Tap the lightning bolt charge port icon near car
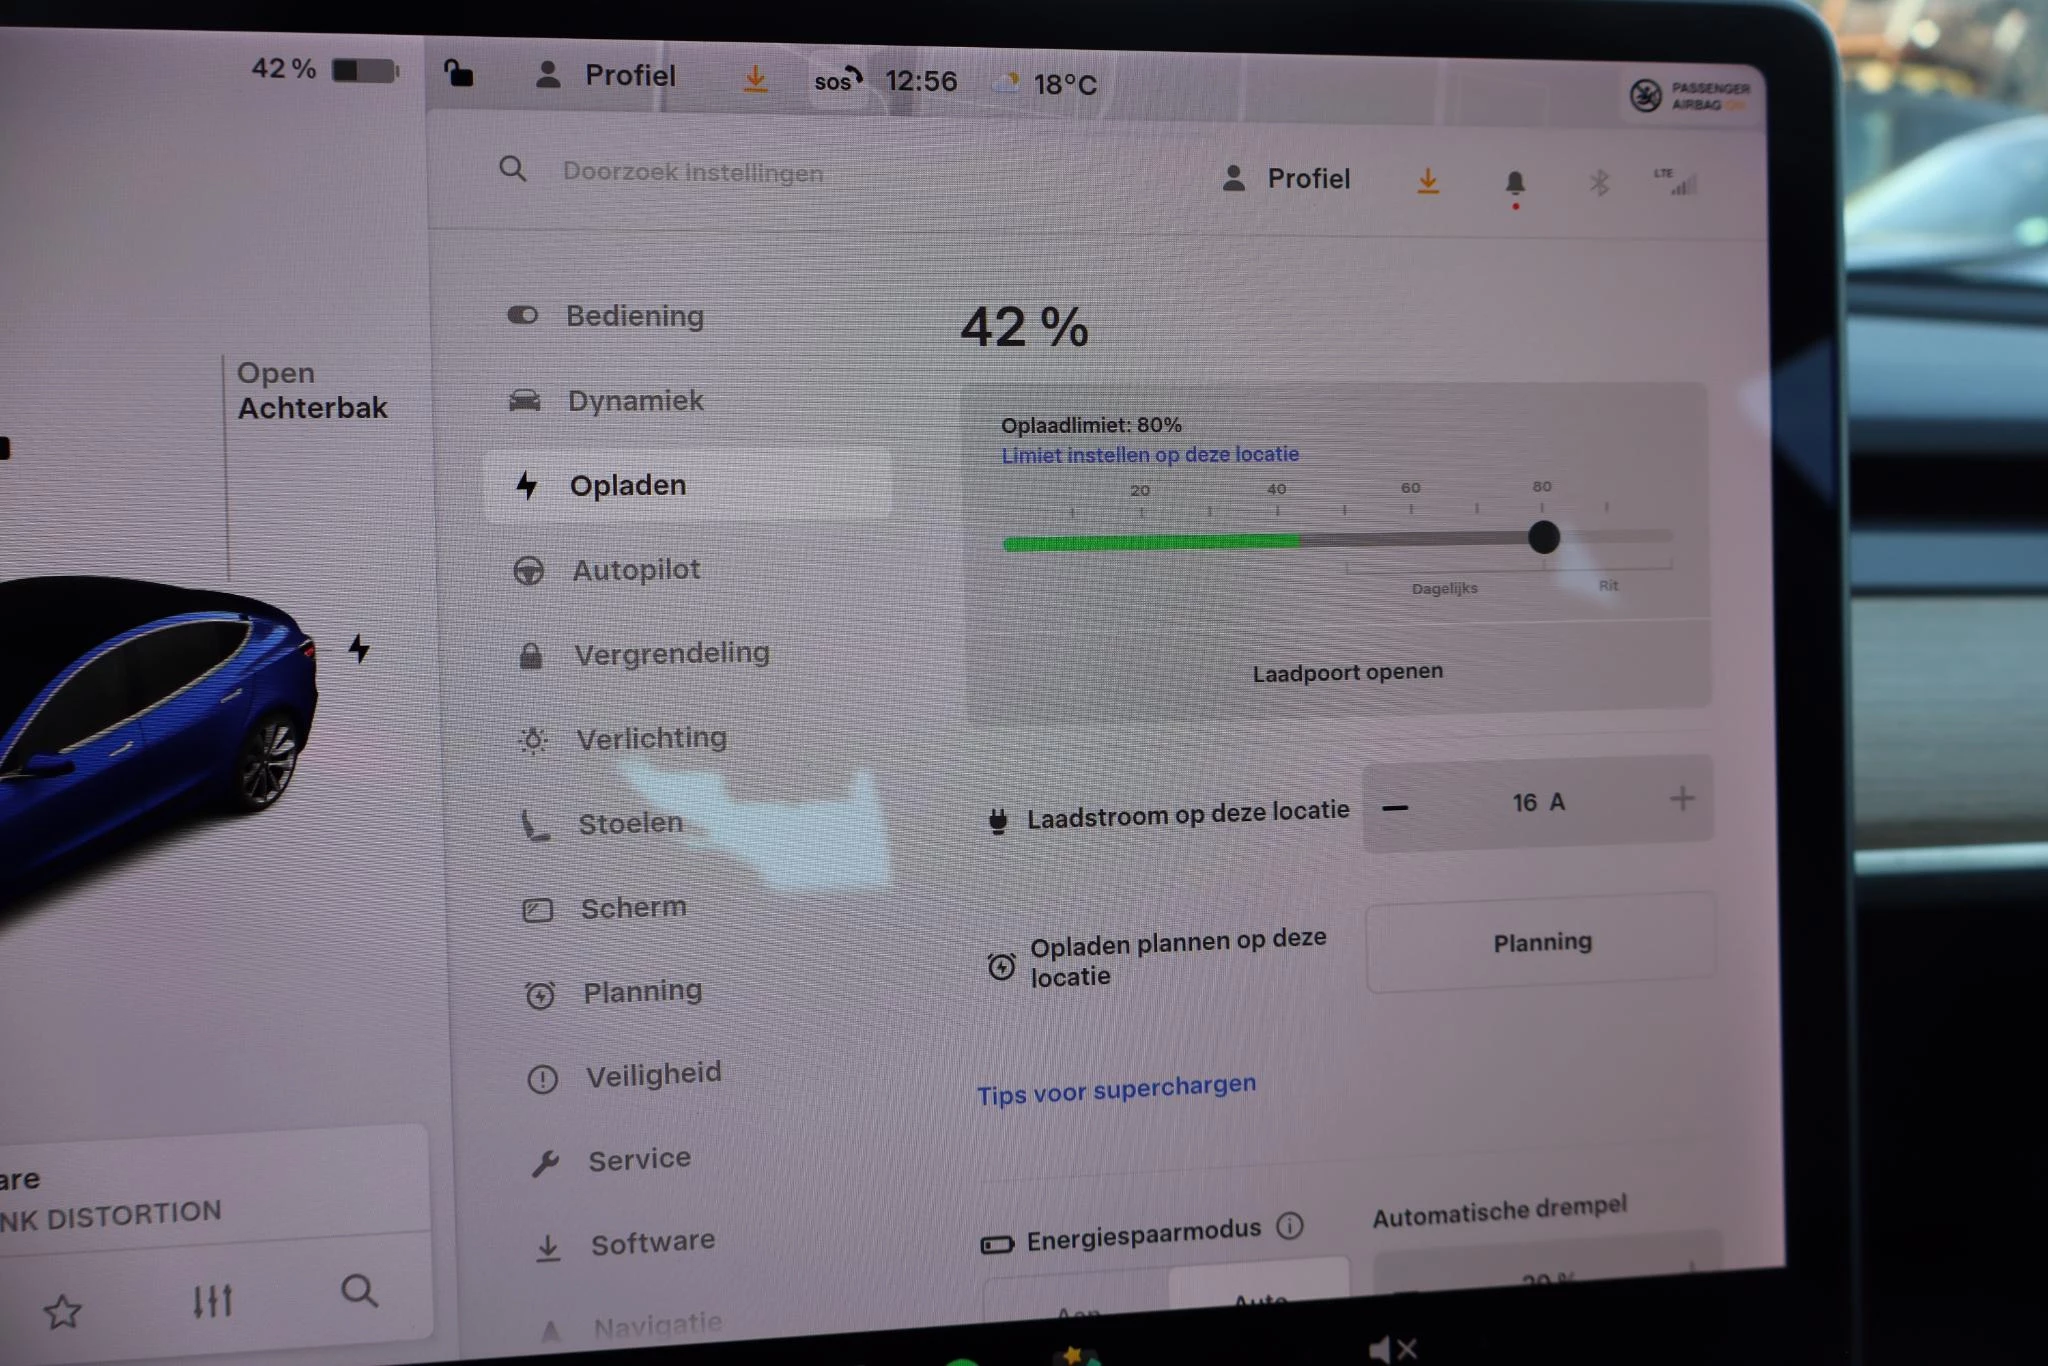 coord(359,649)
